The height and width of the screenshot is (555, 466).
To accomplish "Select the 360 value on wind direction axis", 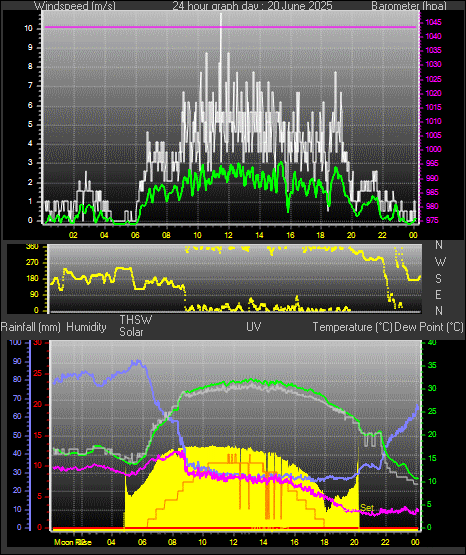I will pyautogui.click(x=32, y=247).
